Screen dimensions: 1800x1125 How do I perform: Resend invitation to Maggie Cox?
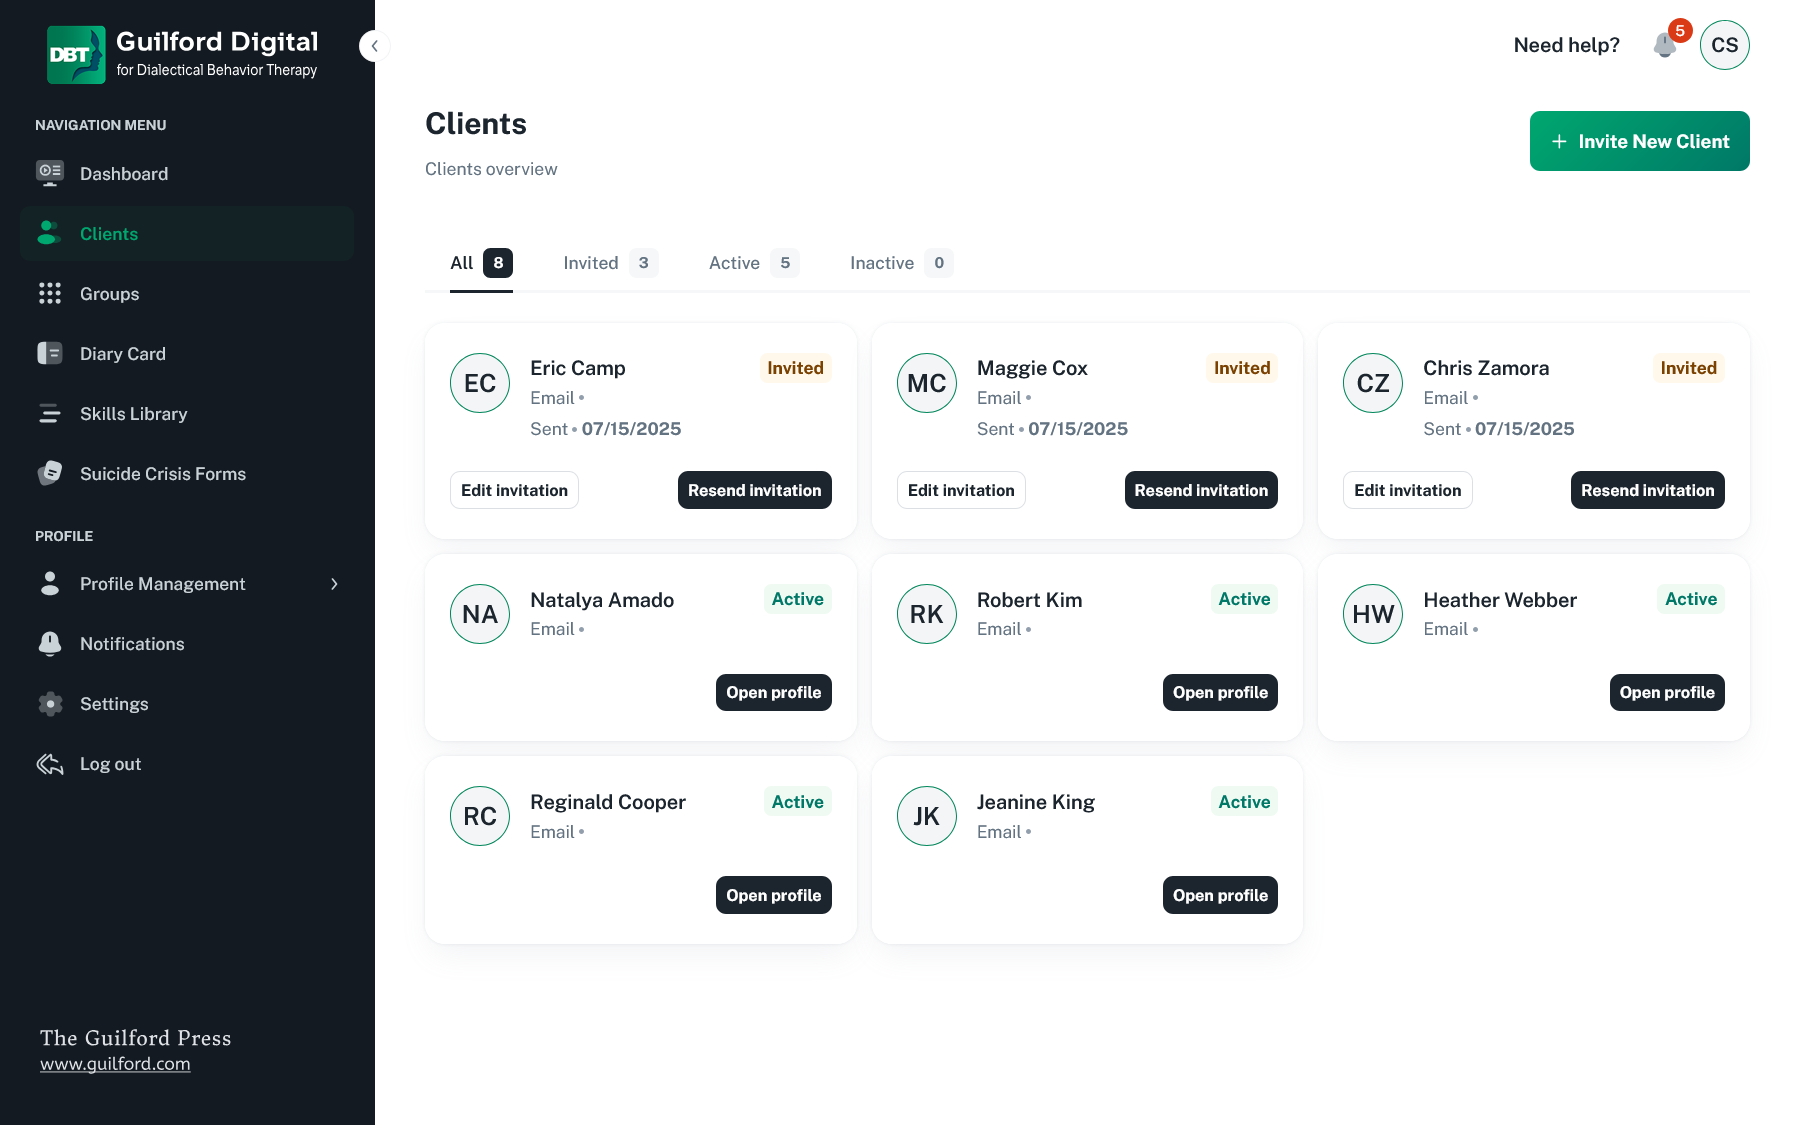click(1200, 490)
